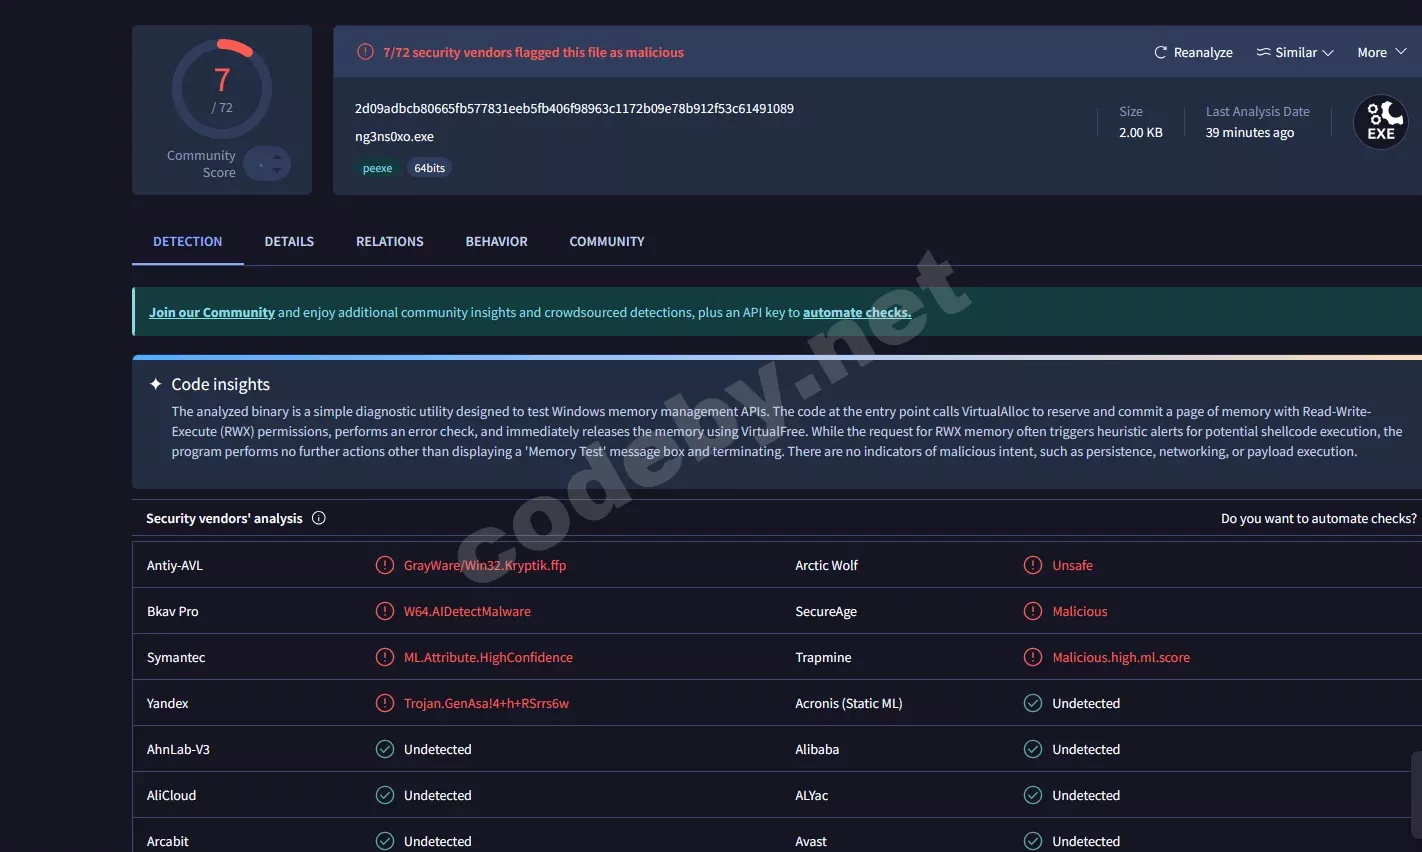The width and height of the screenshot is (1422, 852).
Task: Open the More dropdown menu
Action: pyautogui.click(x=1382, y=52)
